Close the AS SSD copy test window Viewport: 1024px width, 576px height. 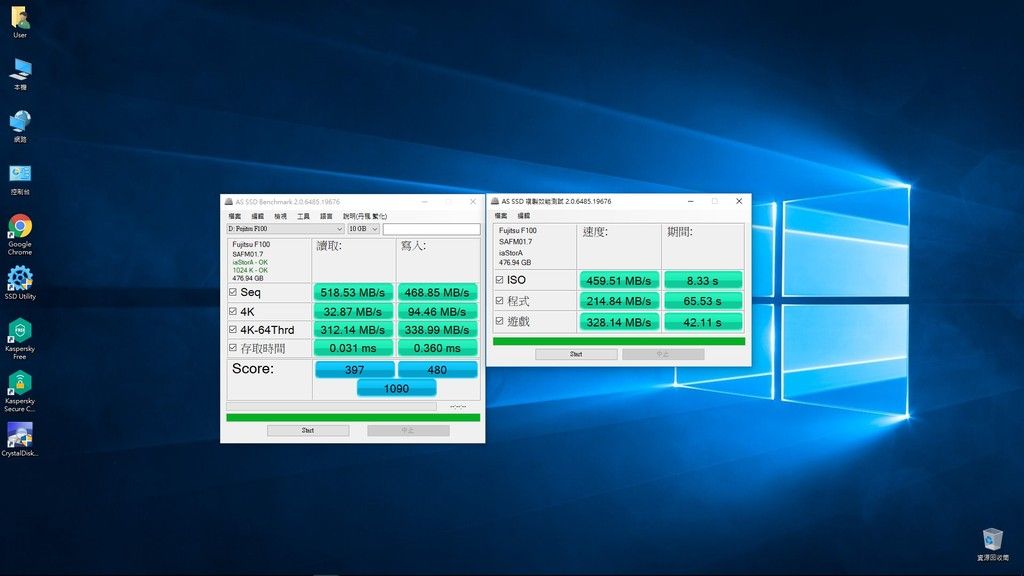[739, 201]
